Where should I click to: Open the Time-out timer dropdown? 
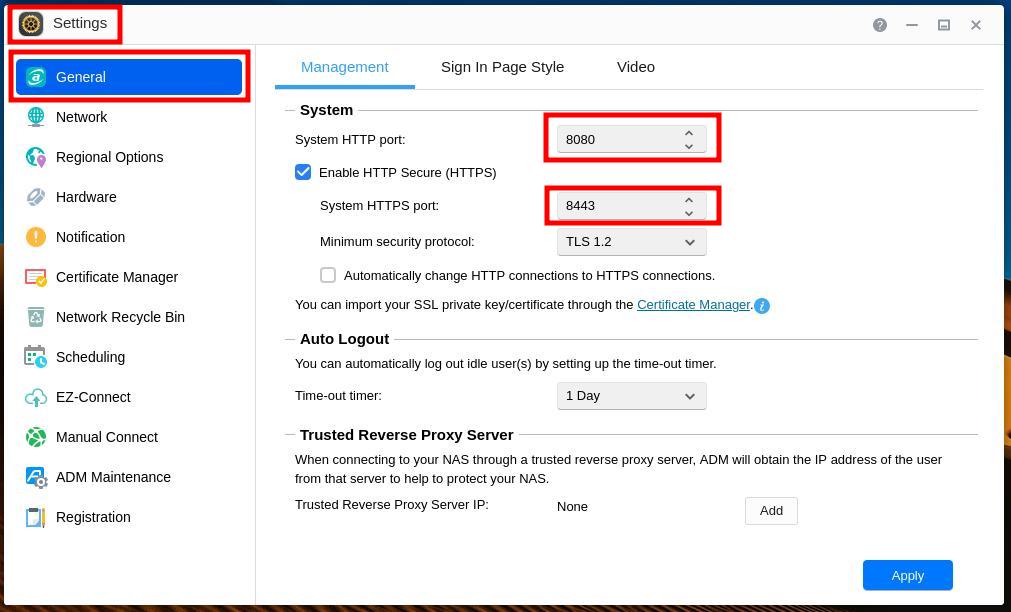pyautogui.click(x=631, y=395)
